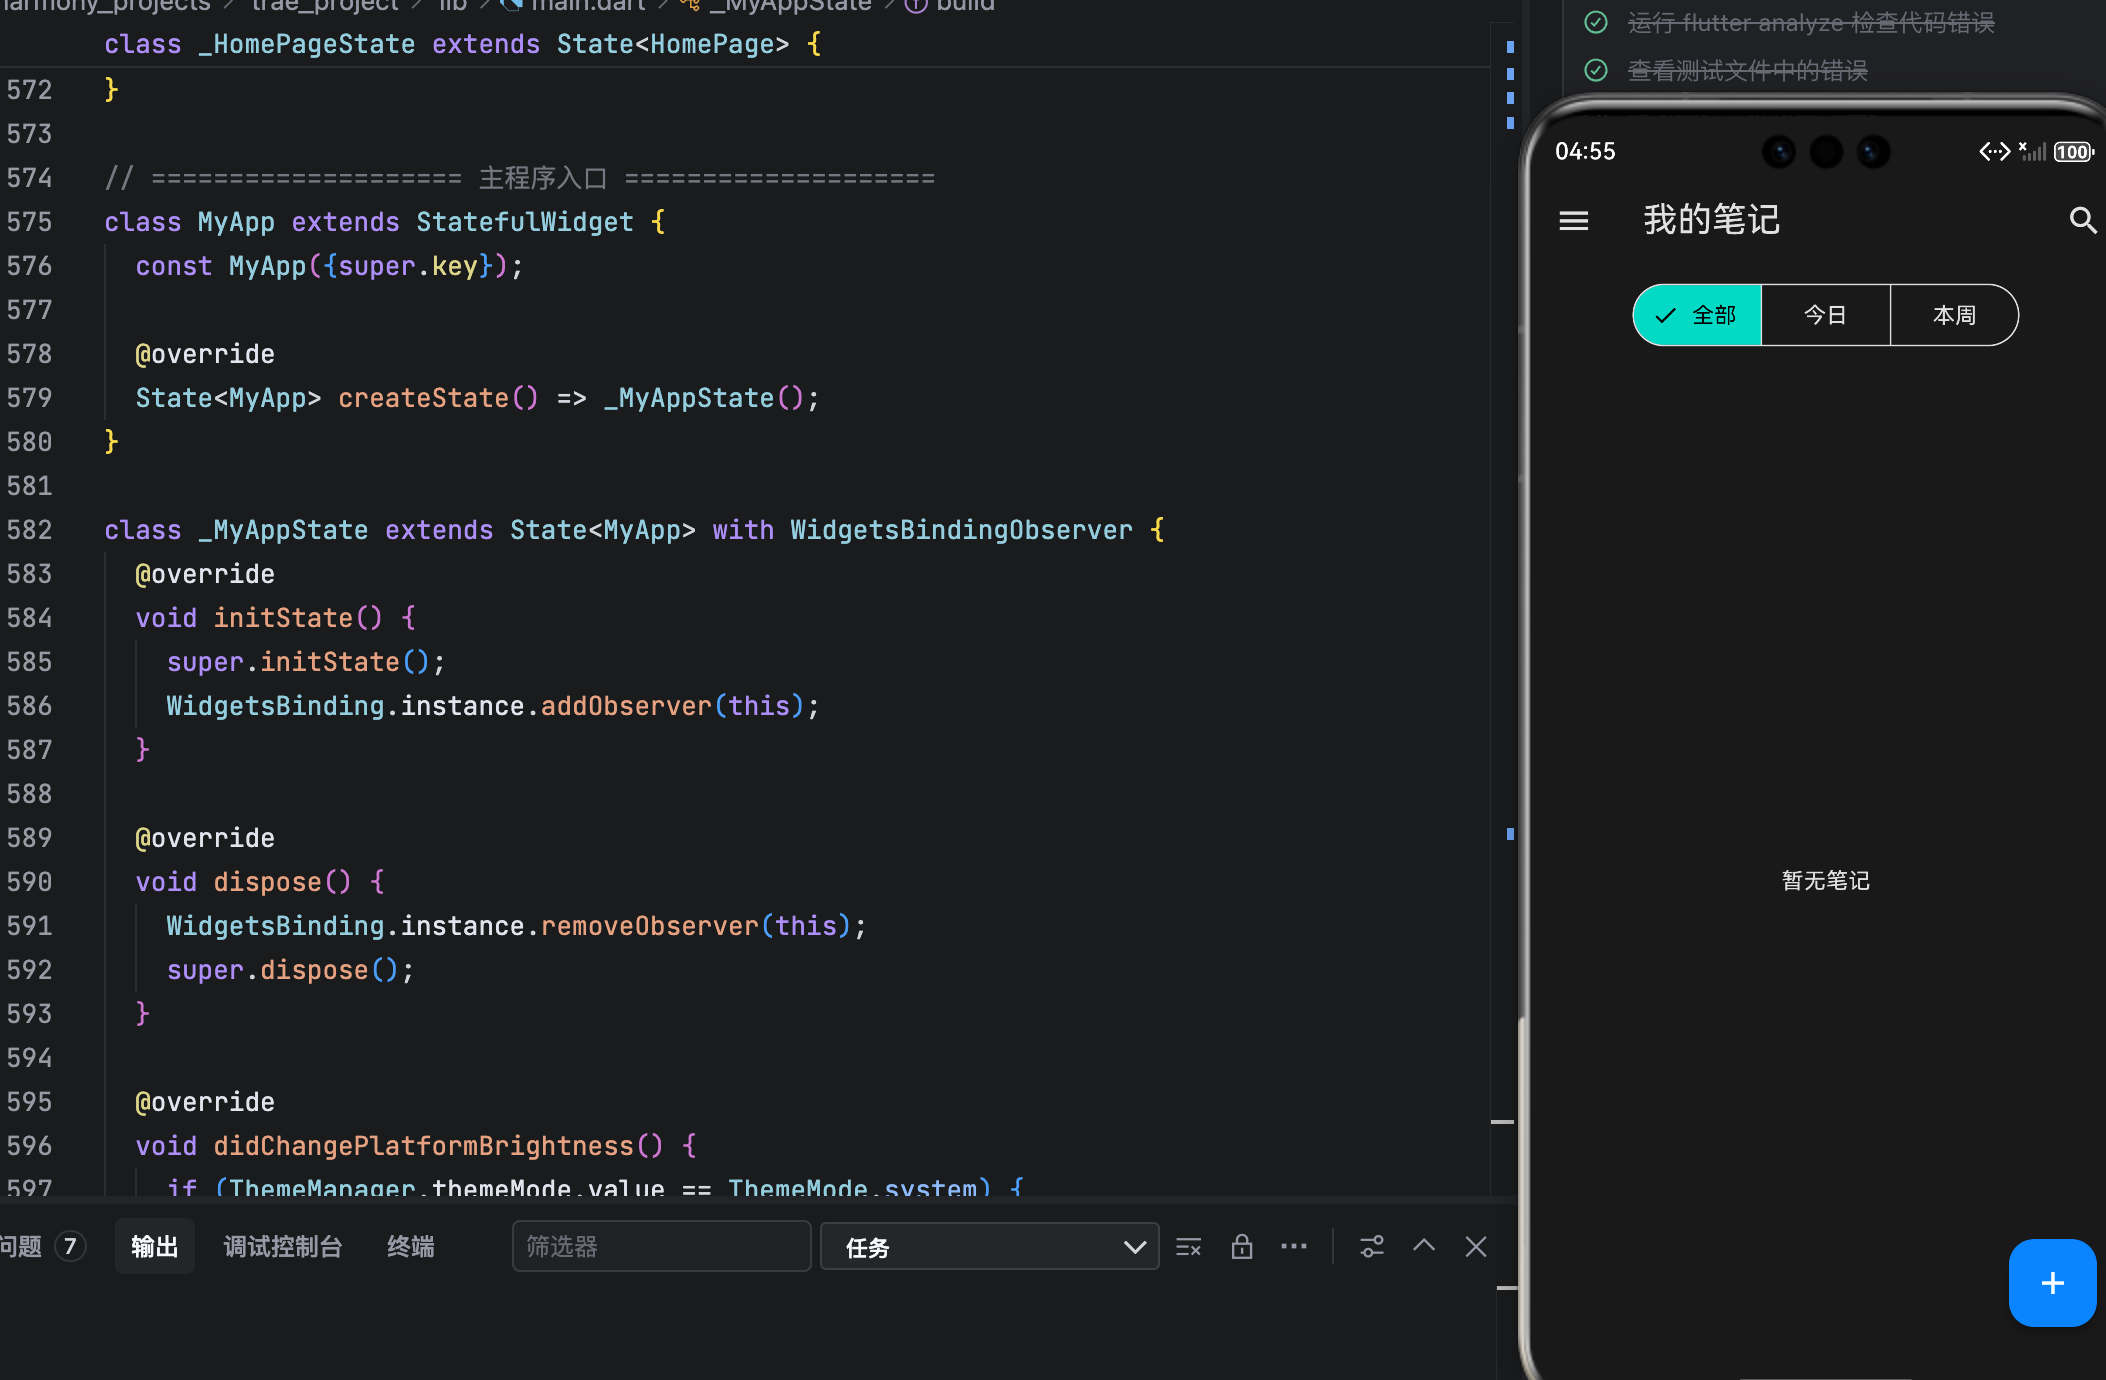The width and height of the screenshot is (2106, 1380).
Task: Switch to the 终端 tab
Action: (x=410, y=1247)
